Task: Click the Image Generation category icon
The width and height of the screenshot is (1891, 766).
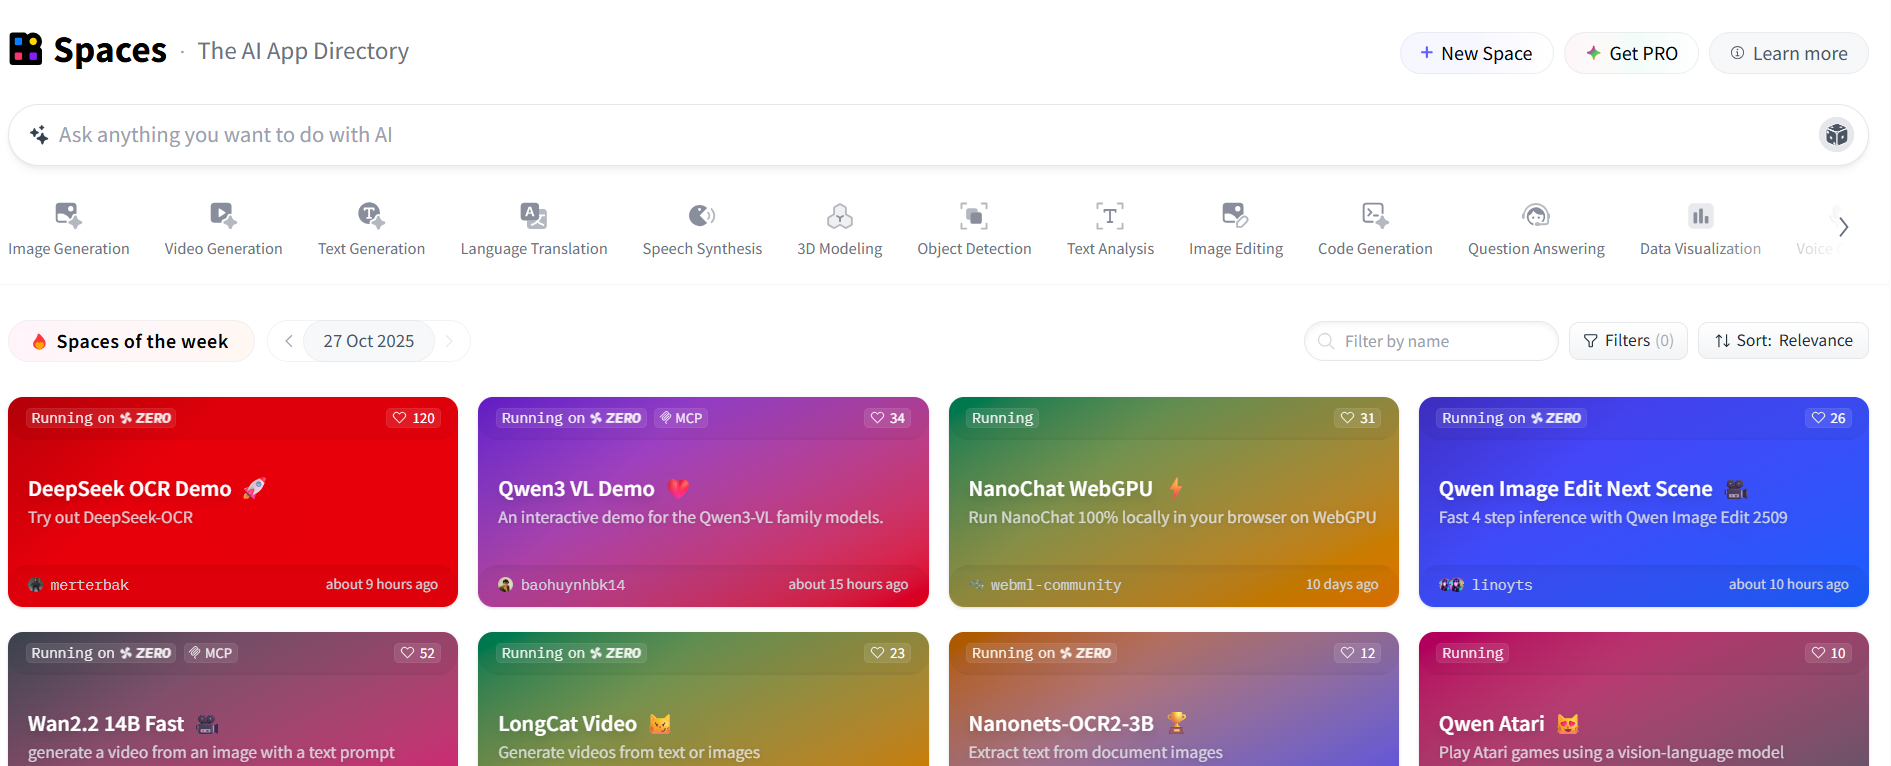Action: tap(68, 215)
